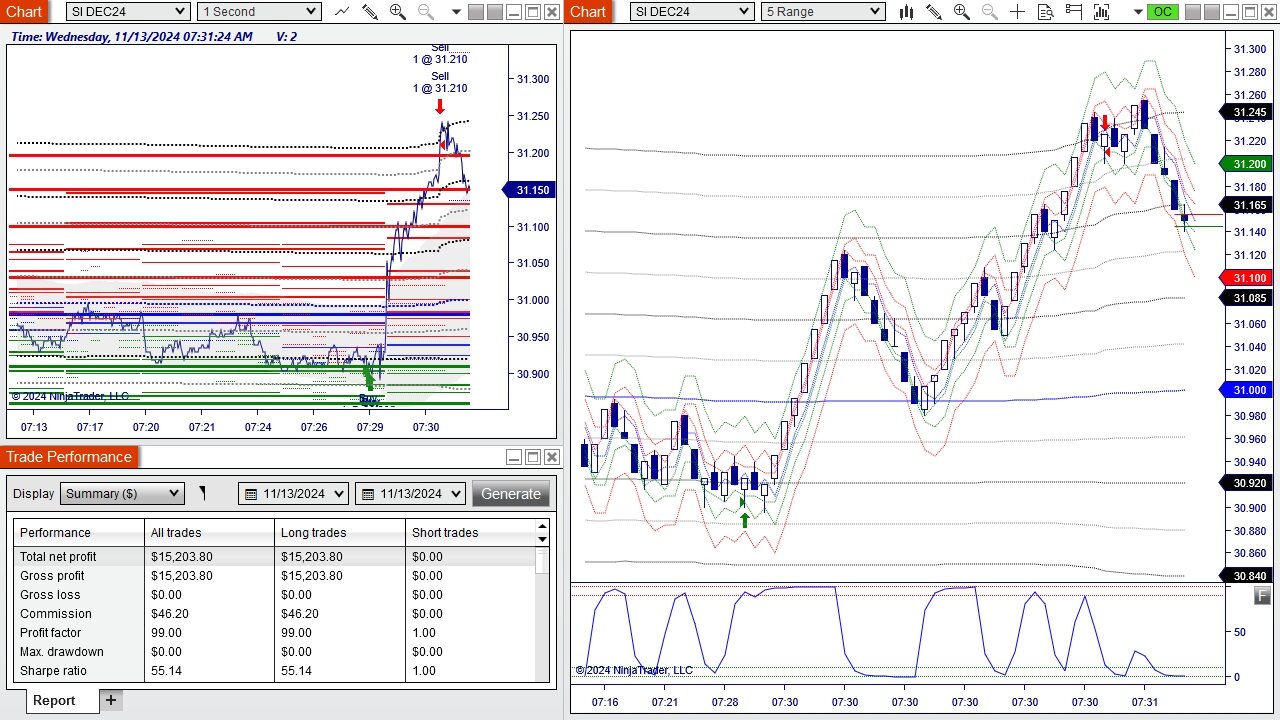Click the Generate button
Viewport: 1280px width, 720px height.
(511, 494)
